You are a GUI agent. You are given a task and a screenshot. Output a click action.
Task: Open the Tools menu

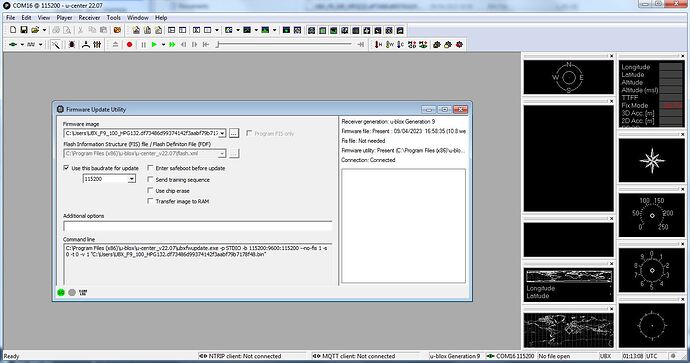click(x=114, y=18)
